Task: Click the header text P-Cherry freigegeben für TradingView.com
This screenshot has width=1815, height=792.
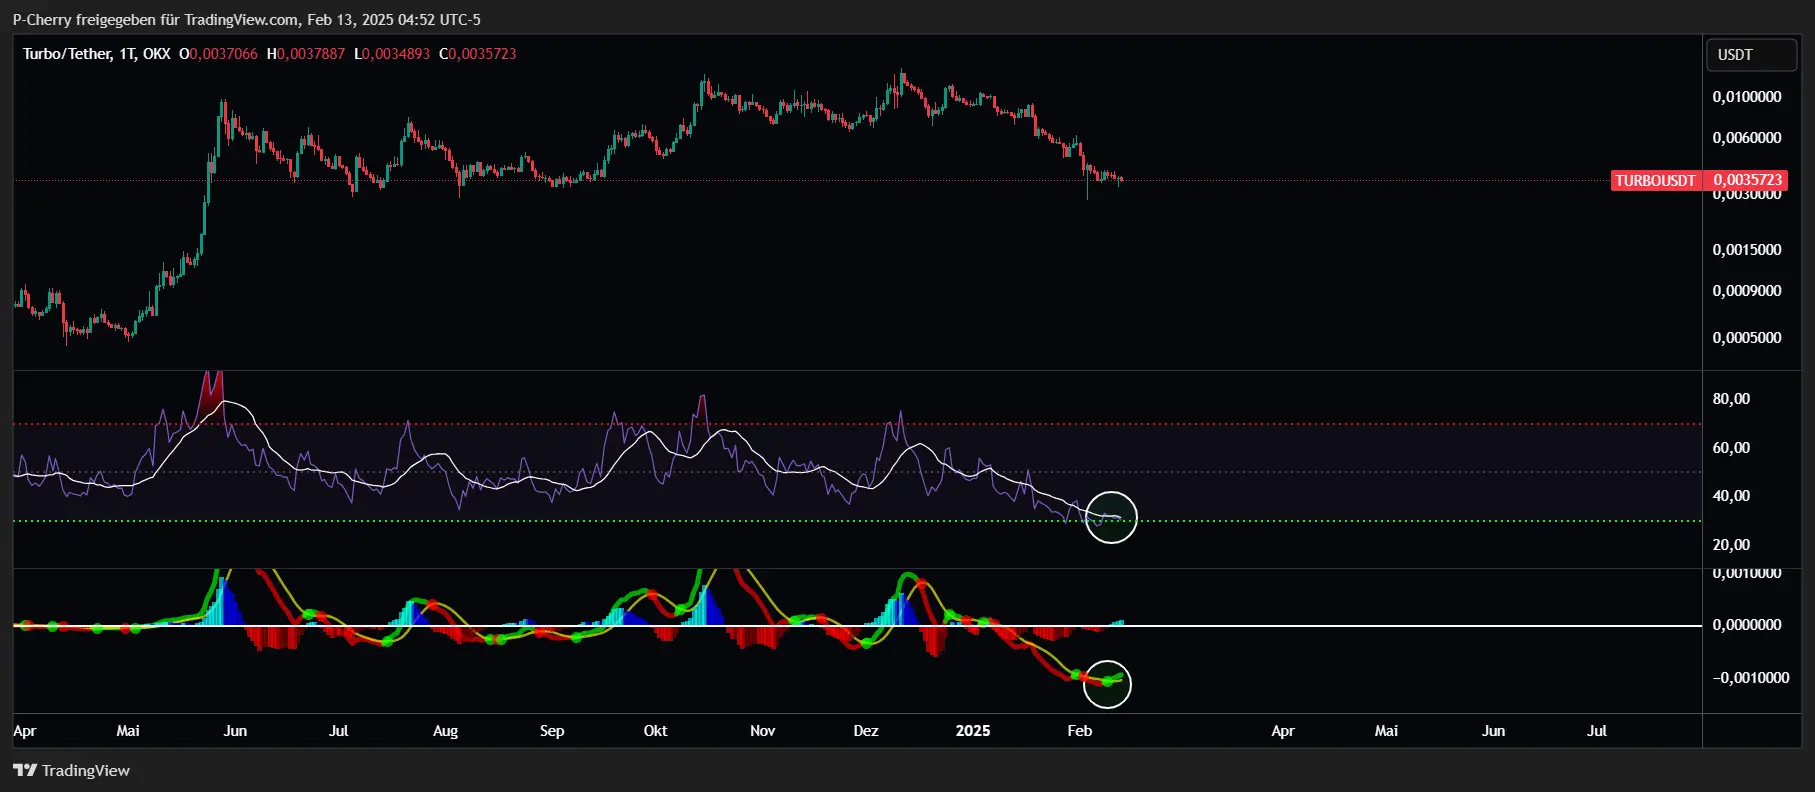Action: (x=155, y=19)
